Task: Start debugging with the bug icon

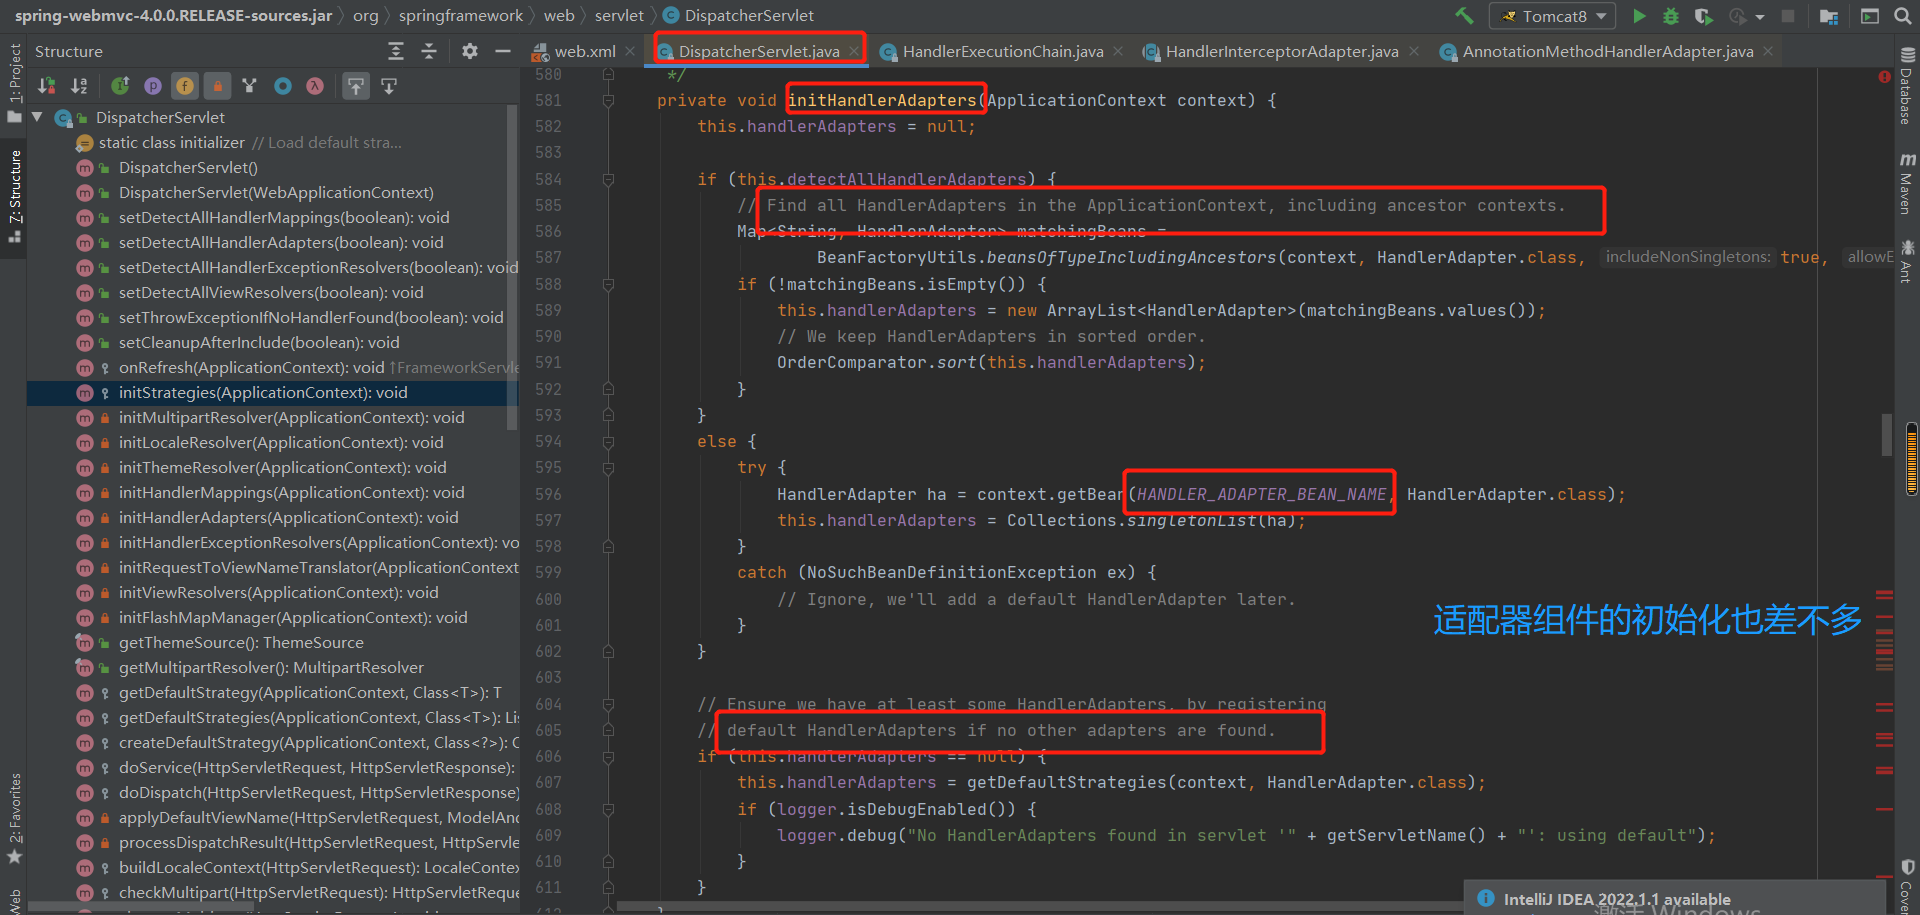Action: tap(1671, 16)
